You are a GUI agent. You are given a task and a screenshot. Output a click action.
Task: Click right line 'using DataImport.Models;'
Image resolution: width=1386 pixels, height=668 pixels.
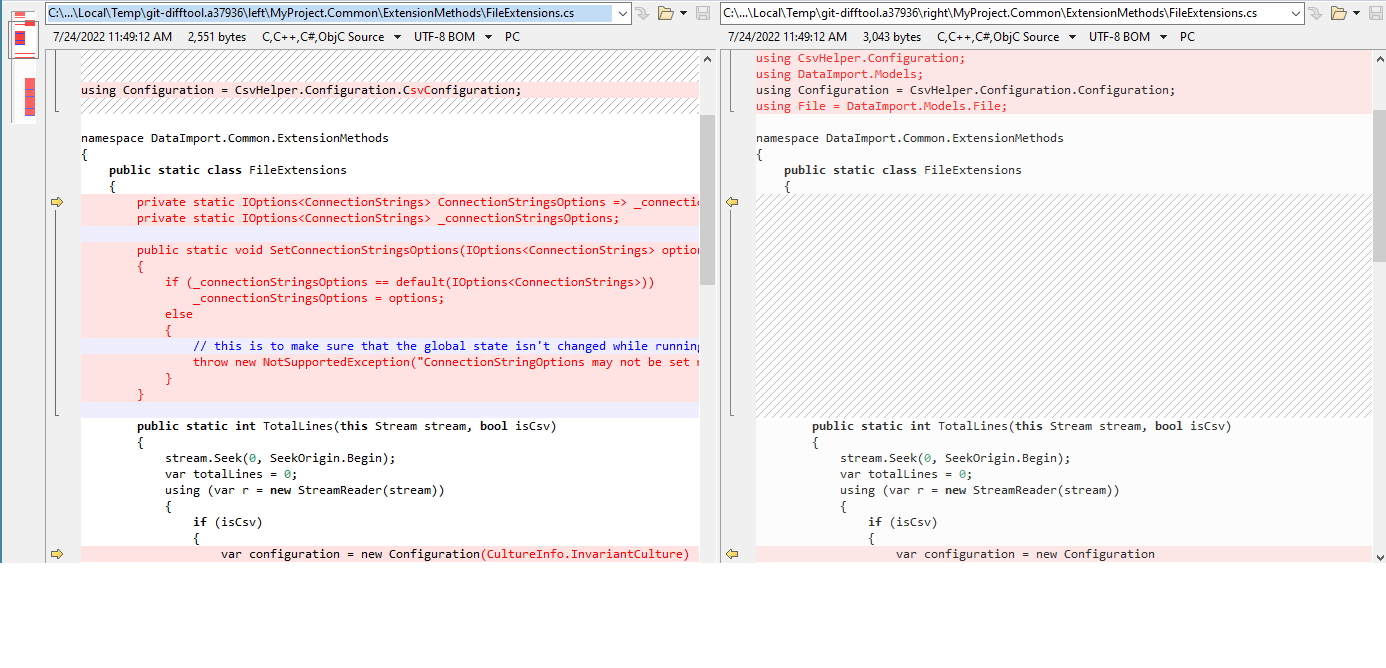coord(839,74)
